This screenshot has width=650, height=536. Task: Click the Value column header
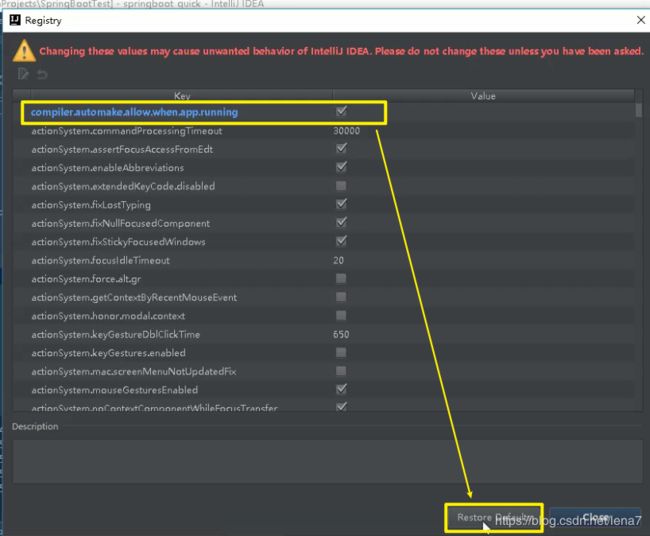tap(483, 96)
